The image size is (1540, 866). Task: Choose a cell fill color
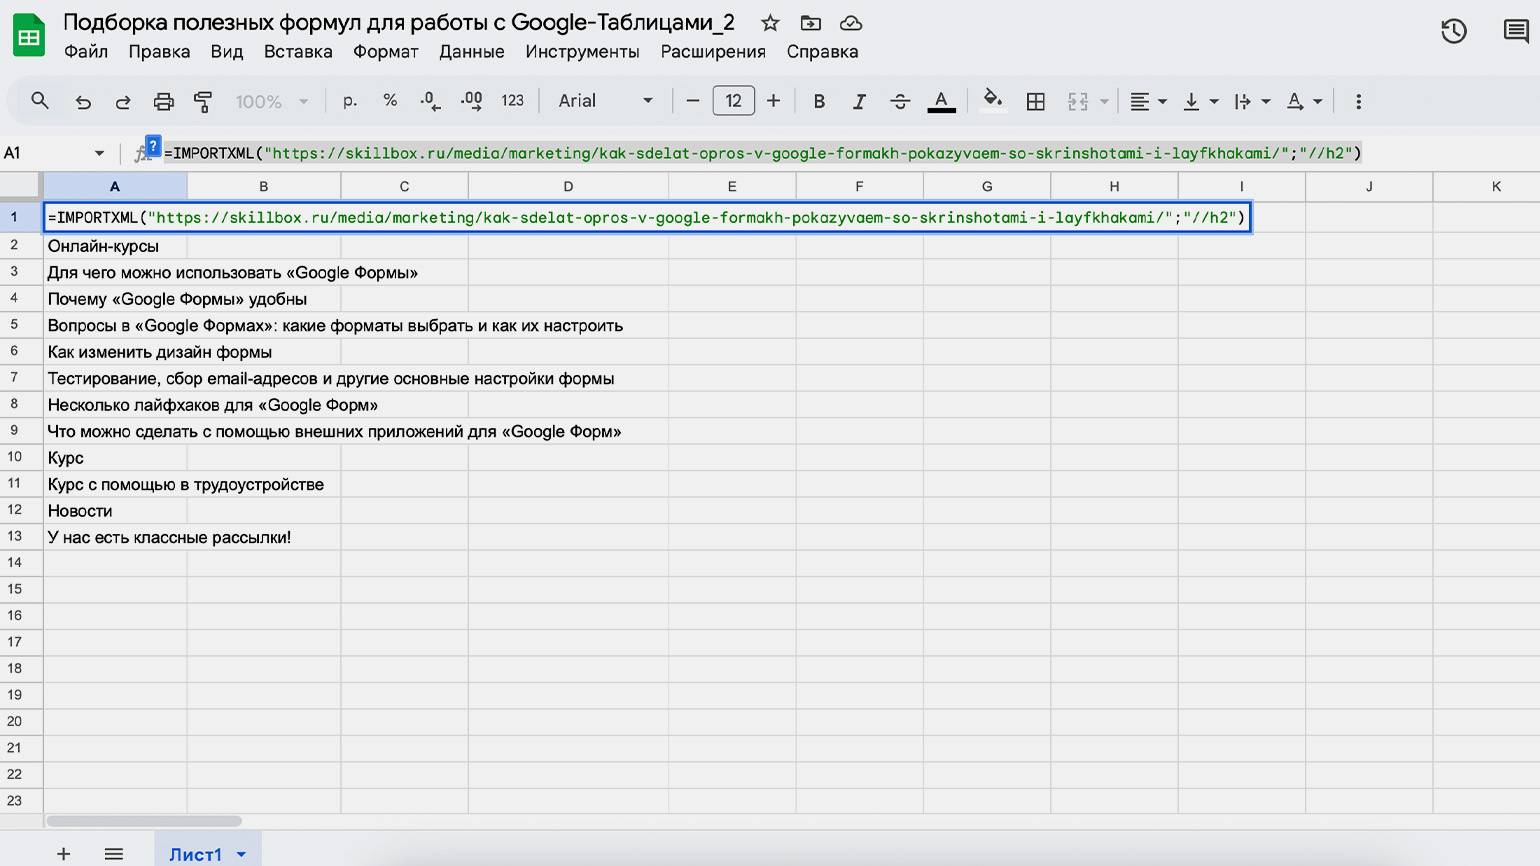(992, 101)
